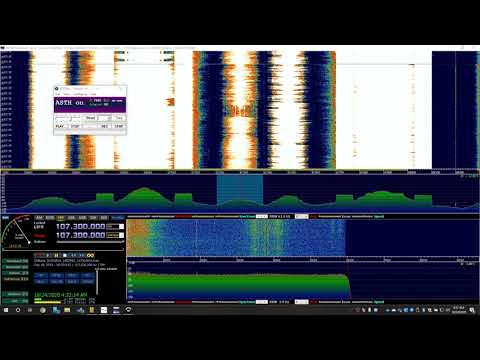This screenshot has width=480, height=360.
Task: Select the CW demodulation mode
Action: (93, 218)
